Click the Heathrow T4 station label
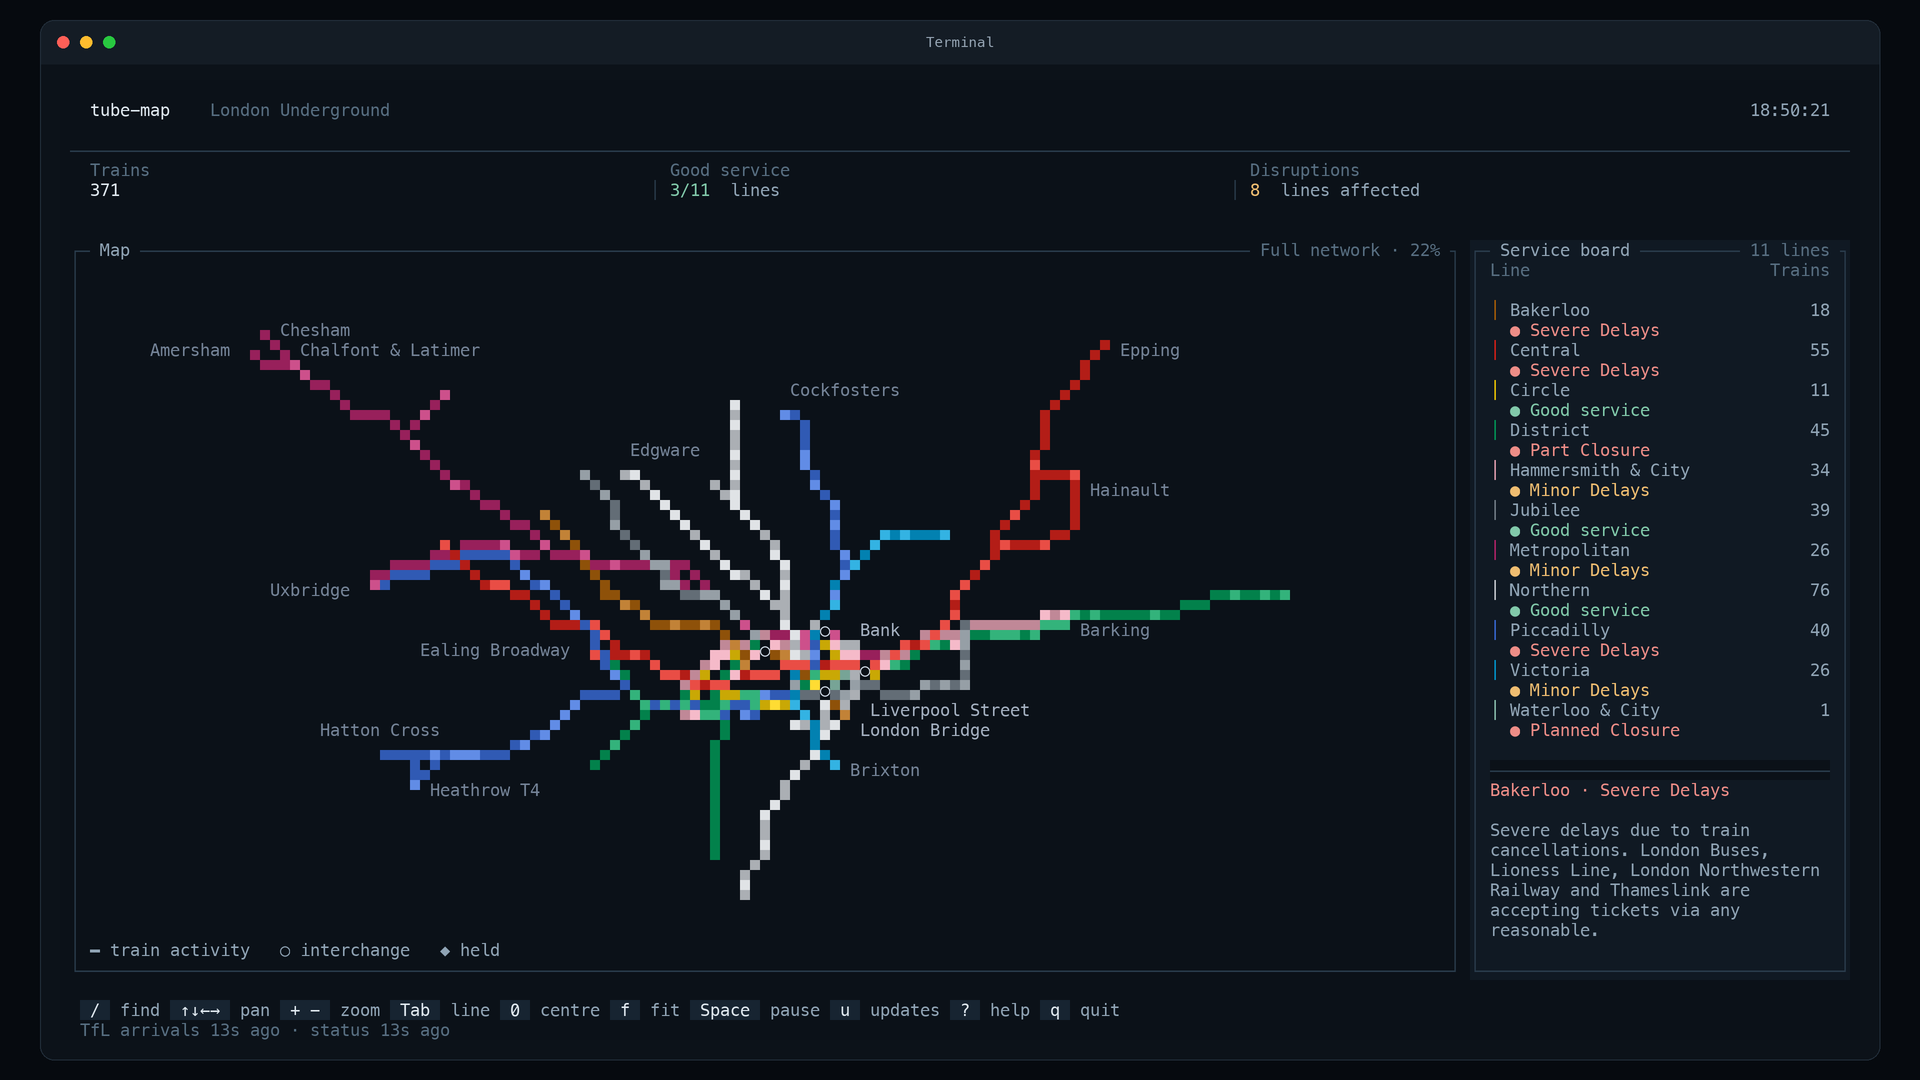Screen dimensions: 1920x1080 point(485,790)
